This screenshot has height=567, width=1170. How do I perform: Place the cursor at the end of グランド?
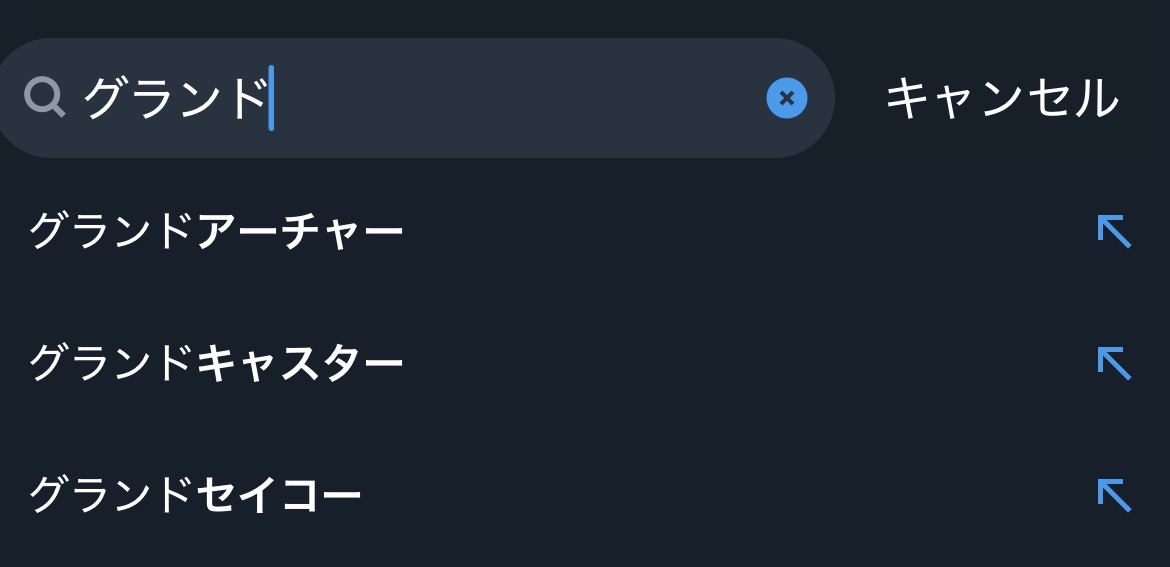270,98
